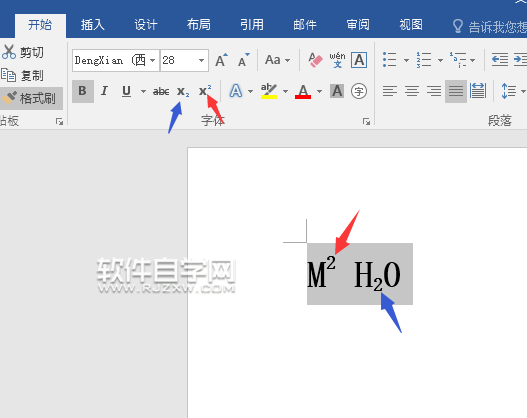Viewport: 527px width, 418px height.
Task: Open the font name dropdown
Action: 153,60
